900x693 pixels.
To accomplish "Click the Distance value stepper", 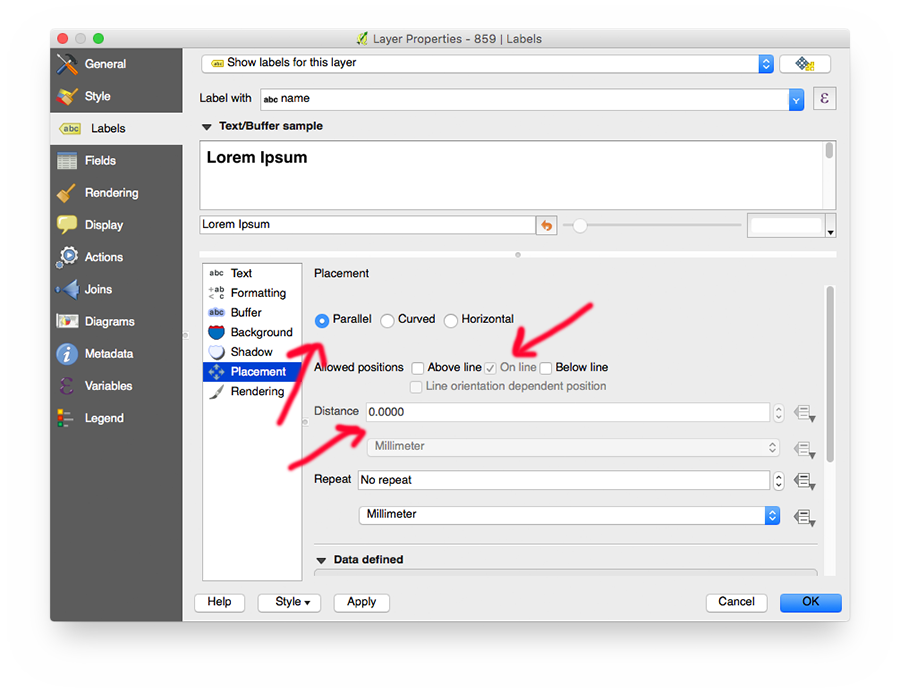I will tap(778, 413).
